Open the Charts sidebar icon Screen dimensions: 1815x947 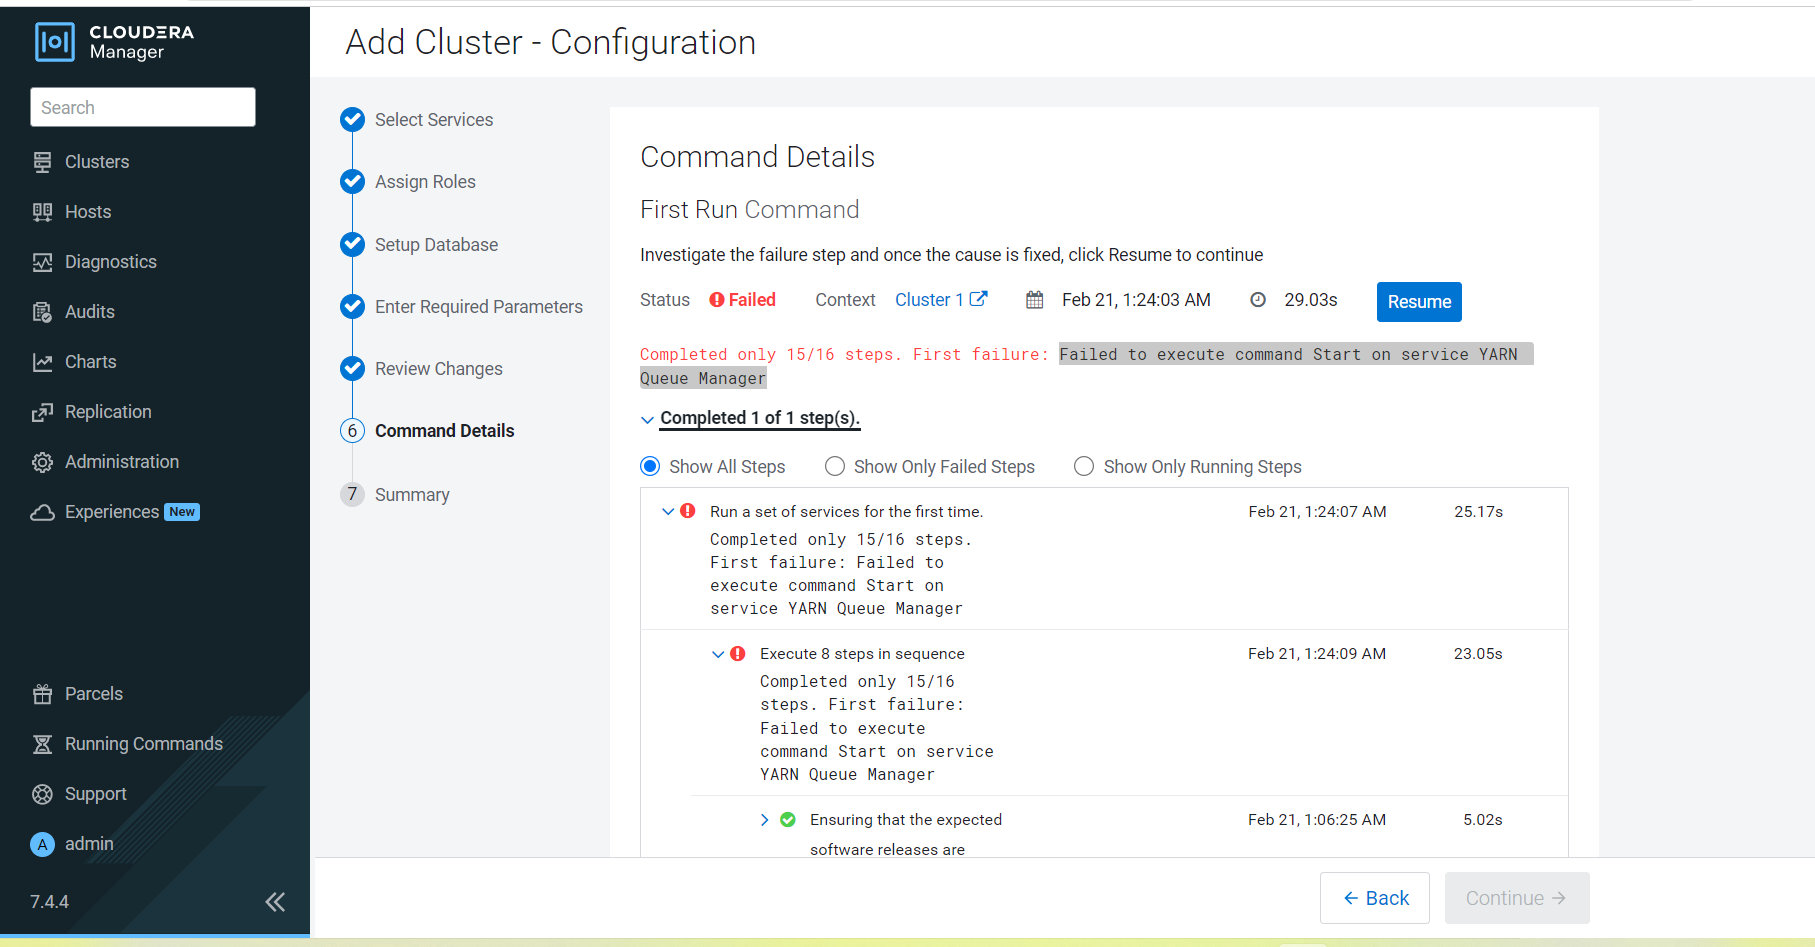[42, 362]
